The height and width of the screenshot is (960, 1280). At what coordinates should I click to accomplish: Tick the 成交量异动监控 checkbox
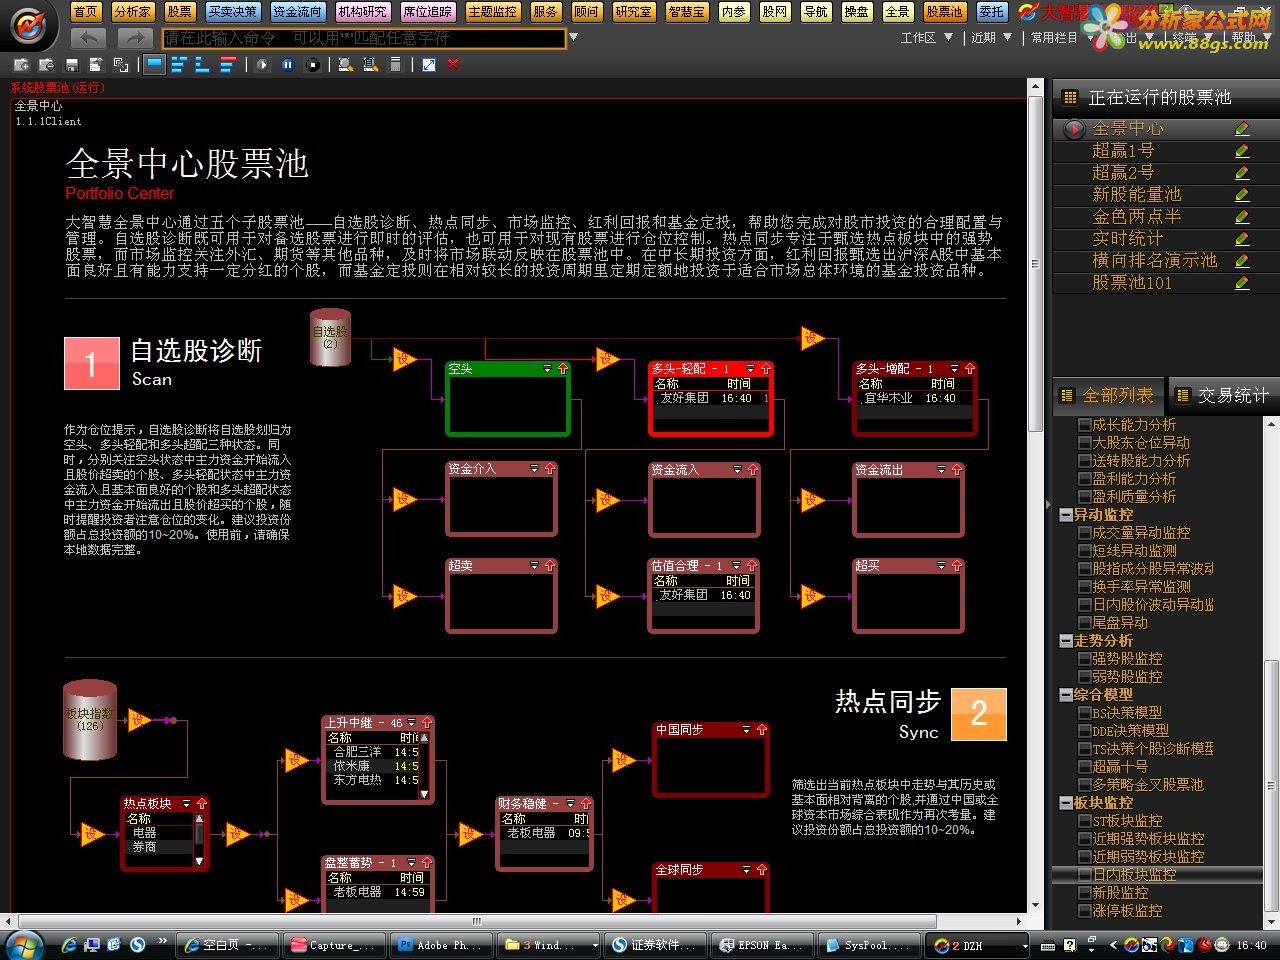point(1084,533)
